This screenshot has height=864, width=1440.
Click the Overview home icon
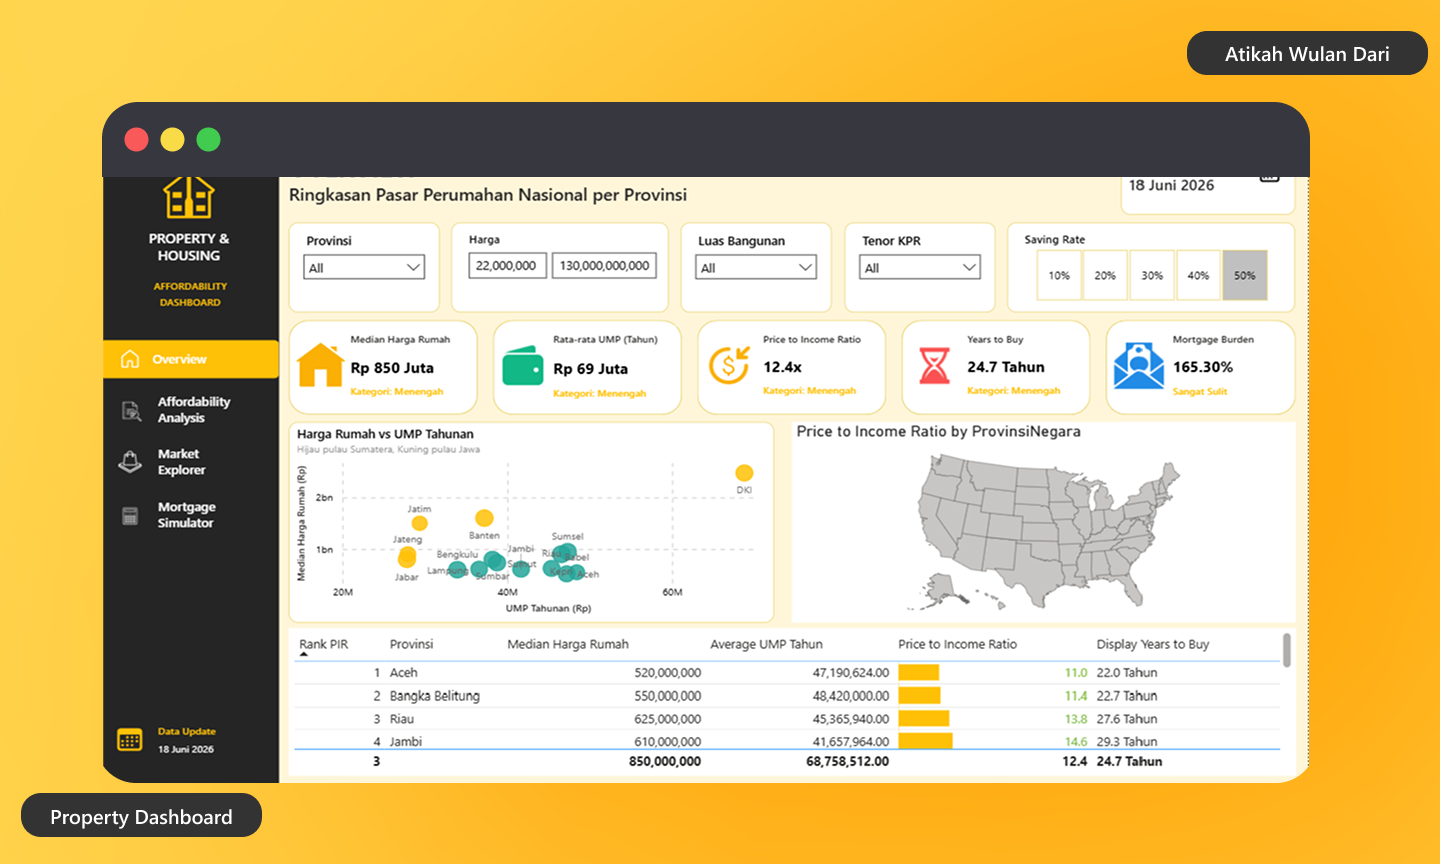pyautogui.click(x=130, y=359)
